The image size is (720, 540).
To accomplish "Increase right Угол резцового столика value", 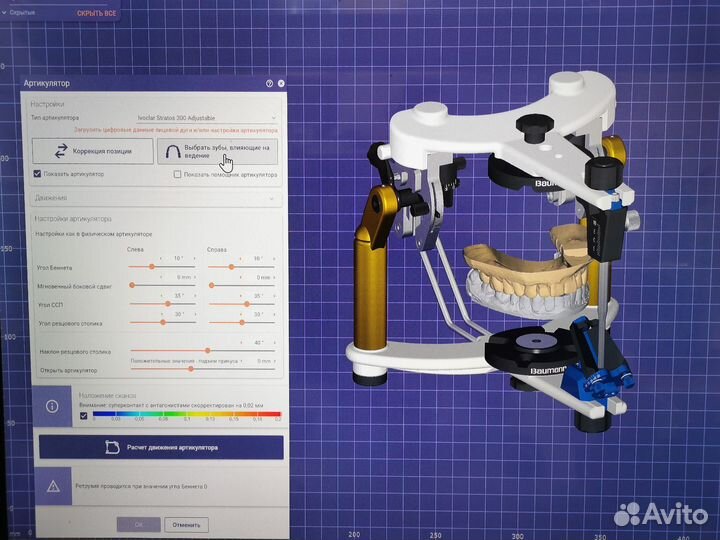I will pyautogui.click(x=274, y=315).
